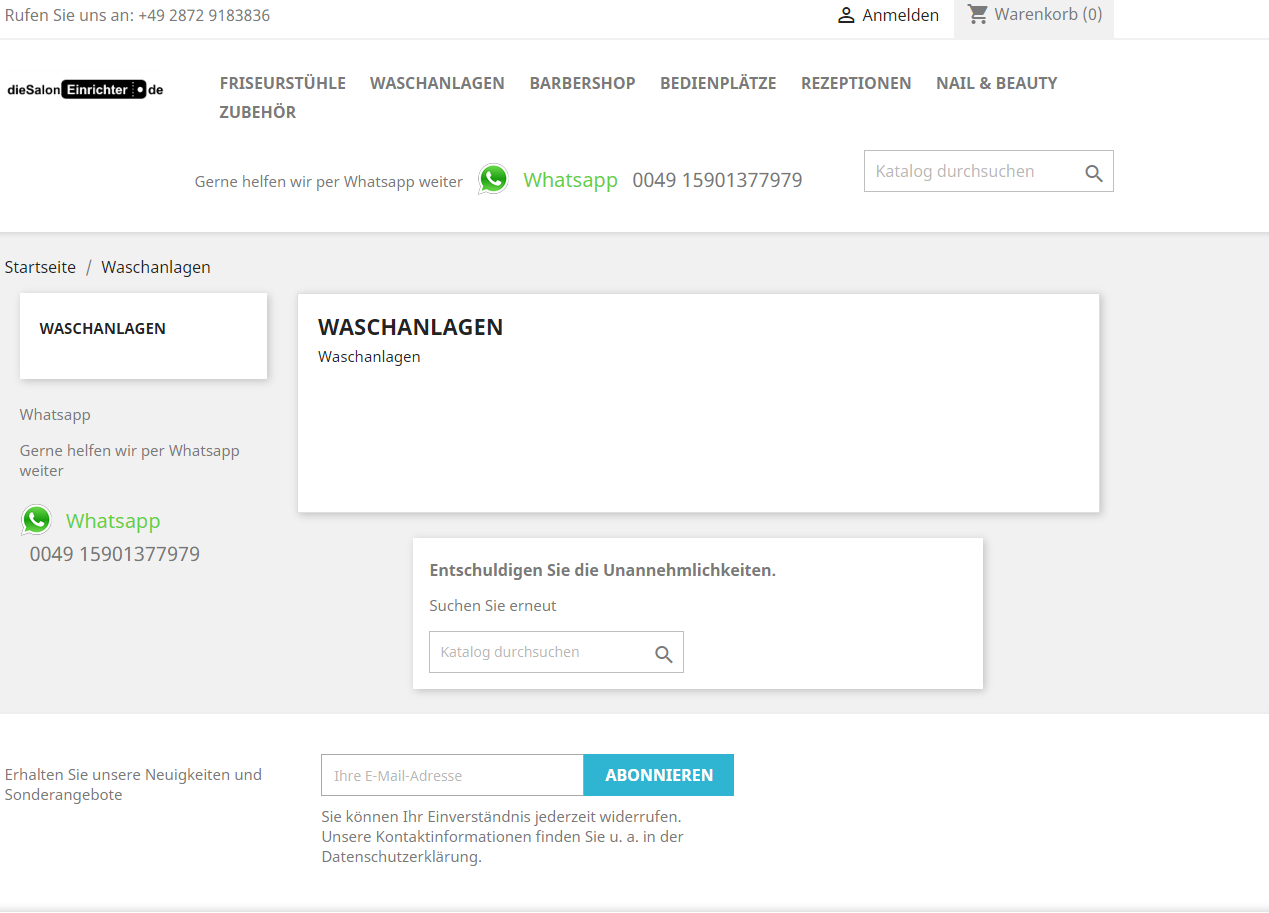Click the 'Suchen Sie erneut' text
Viewport: 1269px width, 913px height.
(493, 605)
